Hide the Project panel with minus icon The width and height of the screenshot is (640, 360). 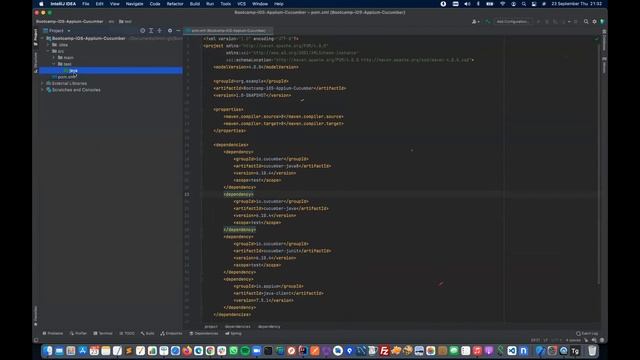click(178, 31)
